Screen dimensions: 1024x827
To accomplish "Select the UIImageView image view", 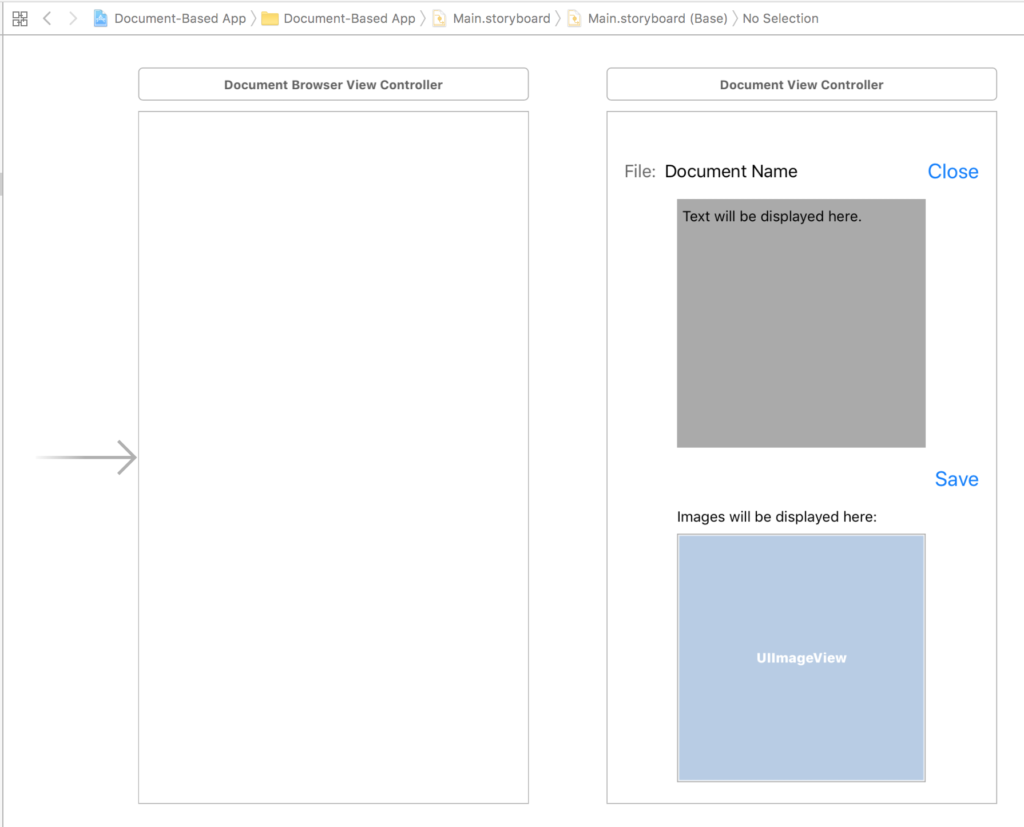I will 801,657.
